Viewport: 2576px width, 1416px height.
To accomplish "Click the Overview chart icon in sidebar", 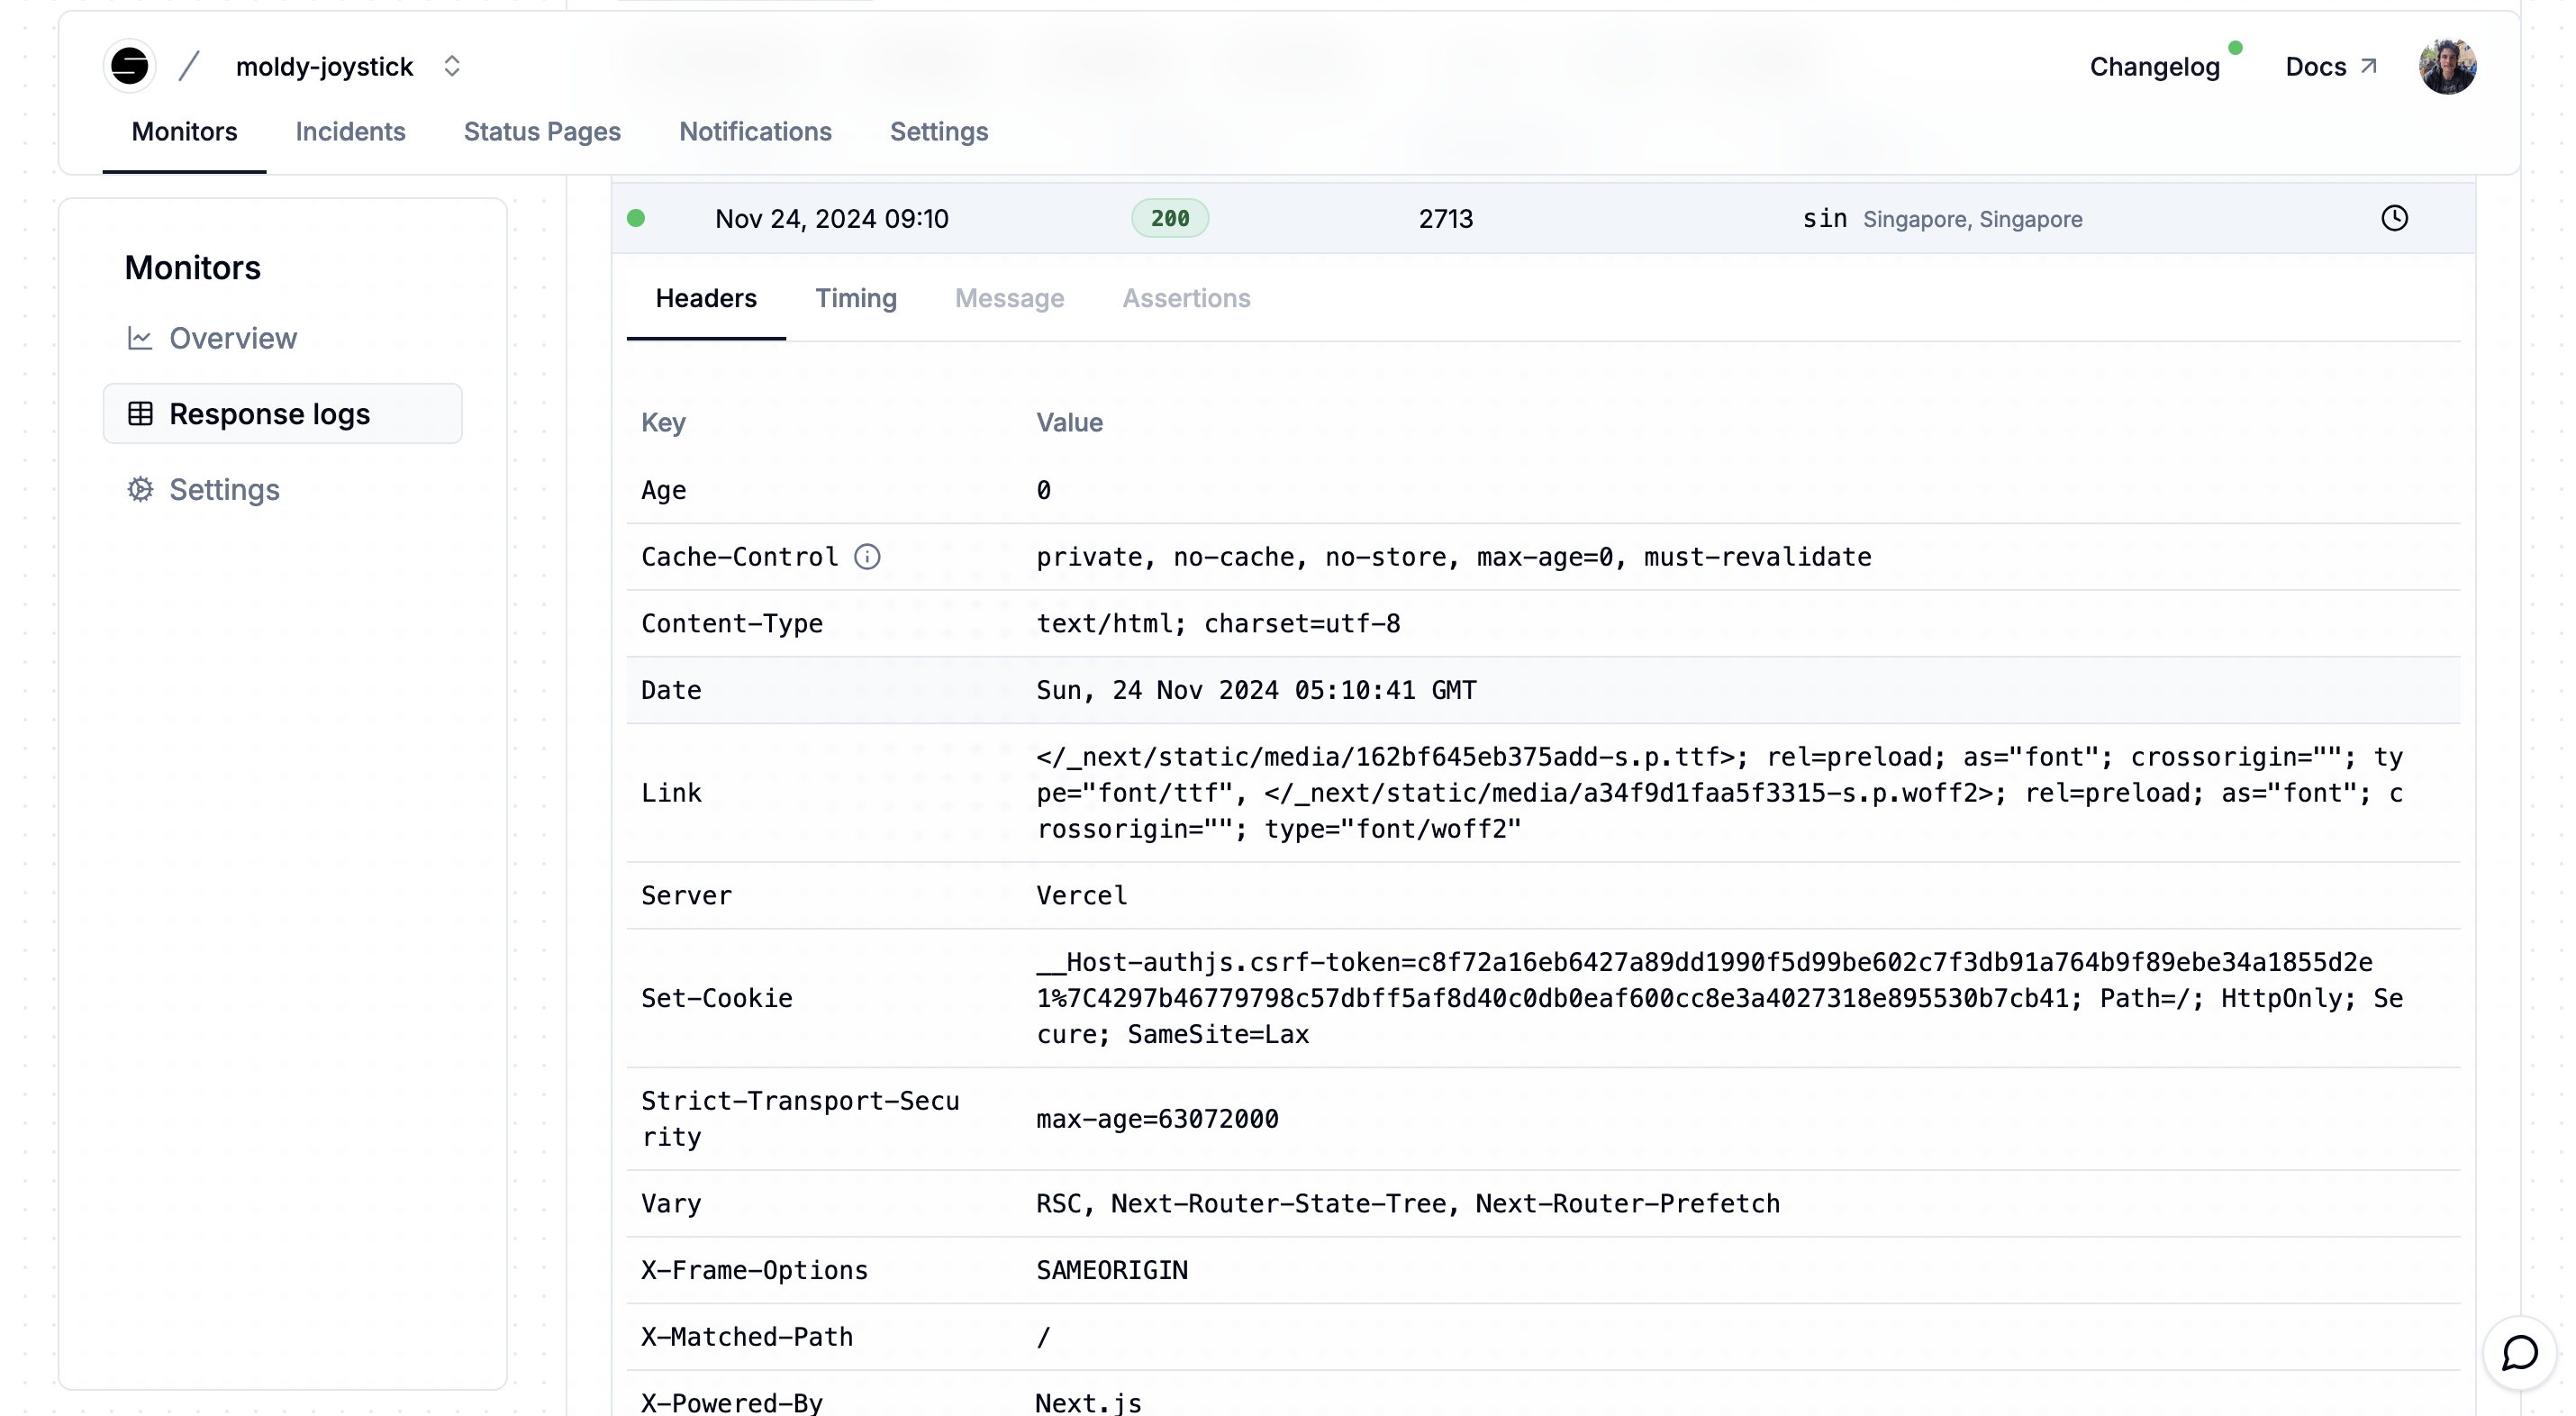I will click(x=141, y=338).
